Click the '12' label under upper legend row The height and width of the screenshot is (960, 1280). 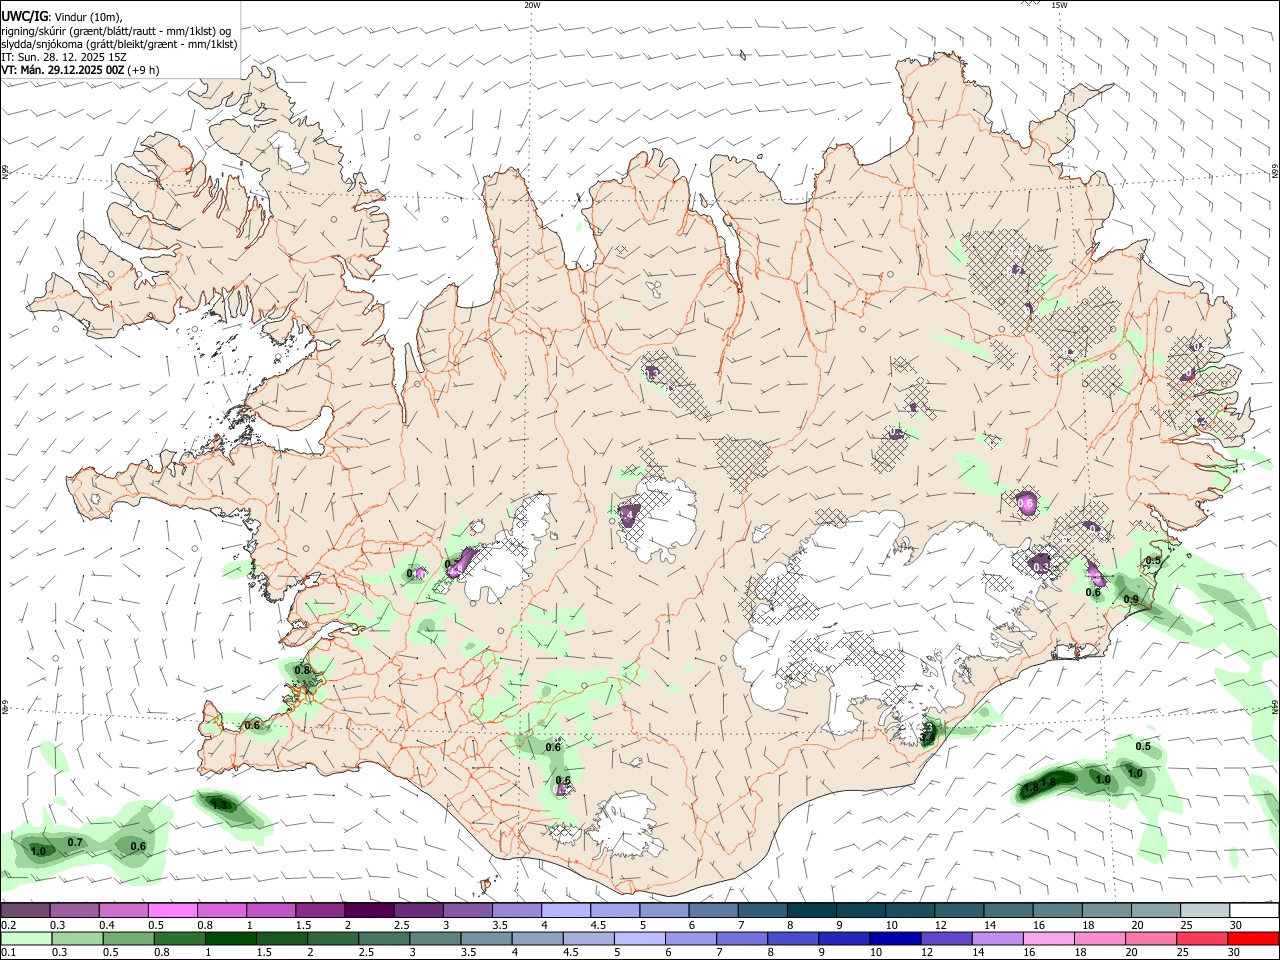click(x=940, y=925)
